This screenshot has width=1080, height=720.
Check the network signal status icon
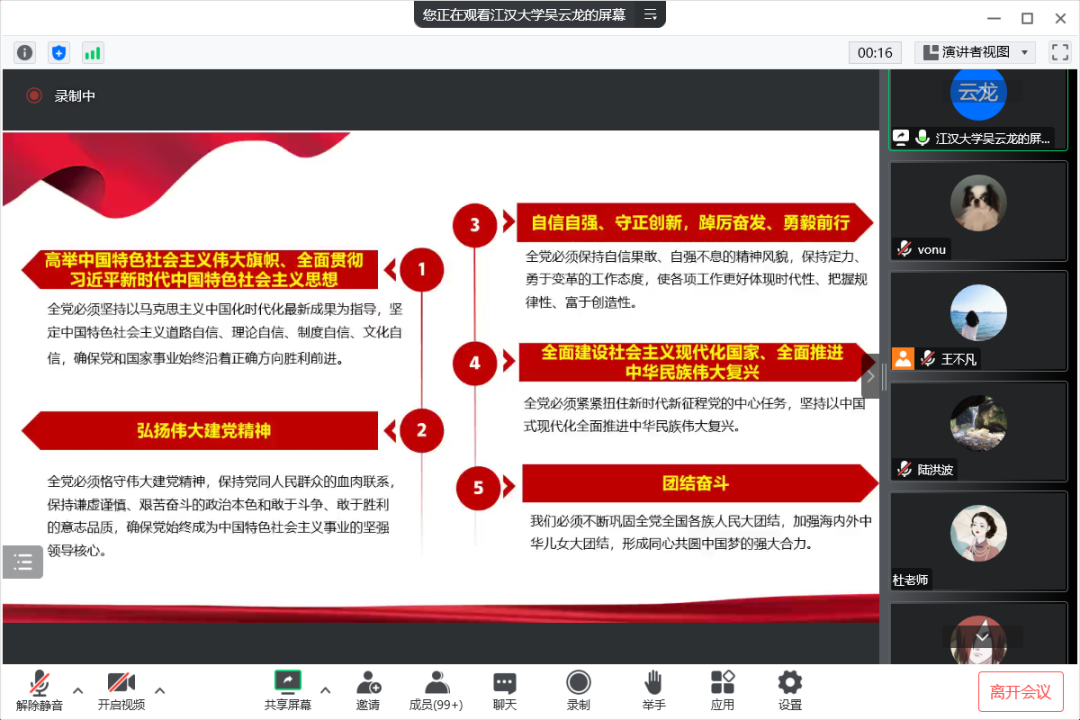pyautogui.click(x=92, y=52)
